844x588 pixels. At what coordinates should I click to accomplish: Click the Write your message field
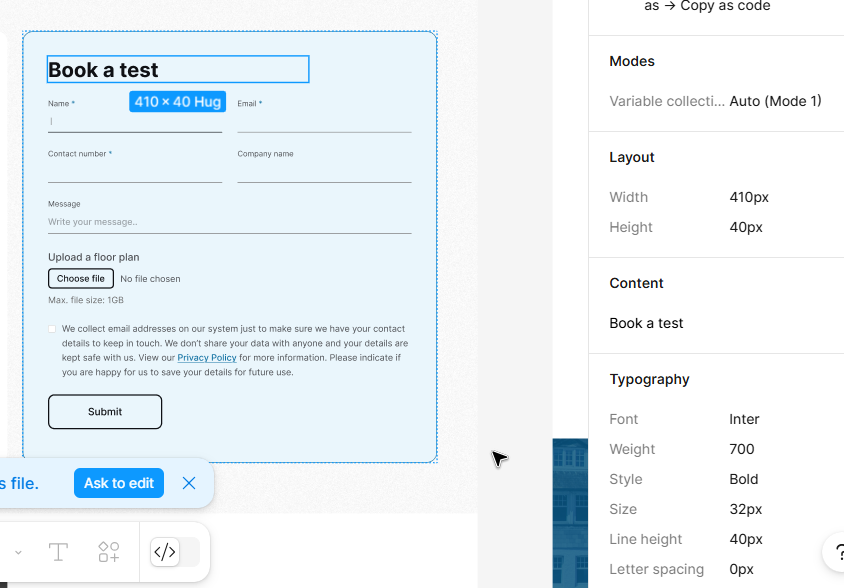[x=229, y=222]
